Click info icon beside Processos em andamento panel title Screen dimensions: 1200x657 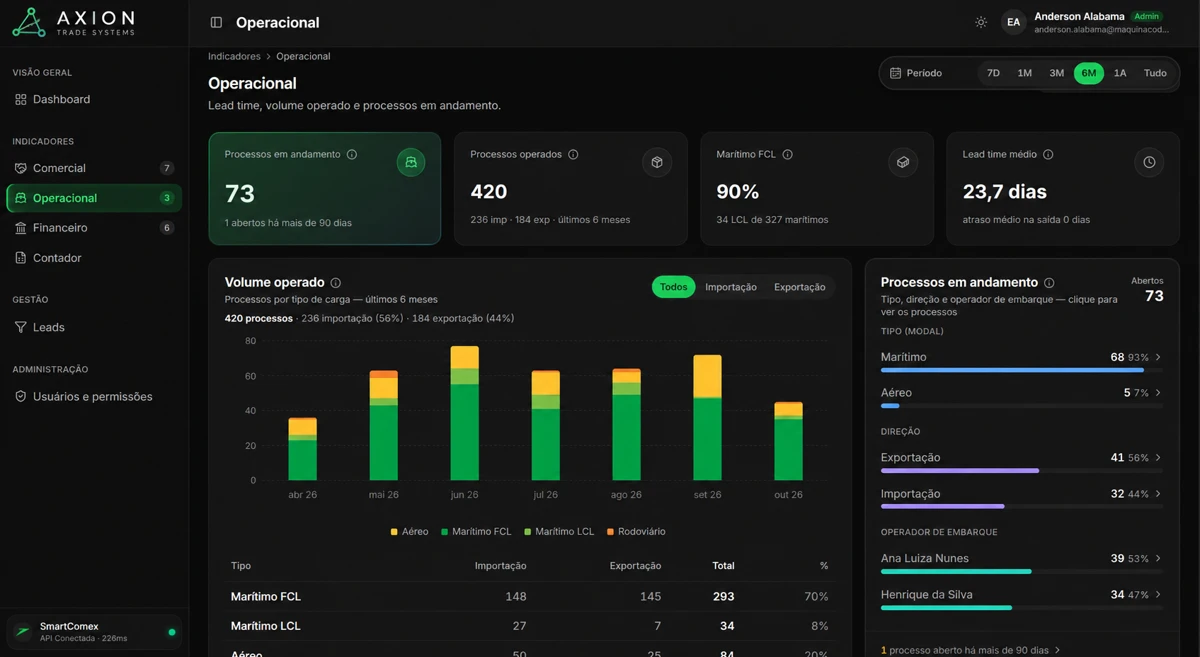point(1049,283)
